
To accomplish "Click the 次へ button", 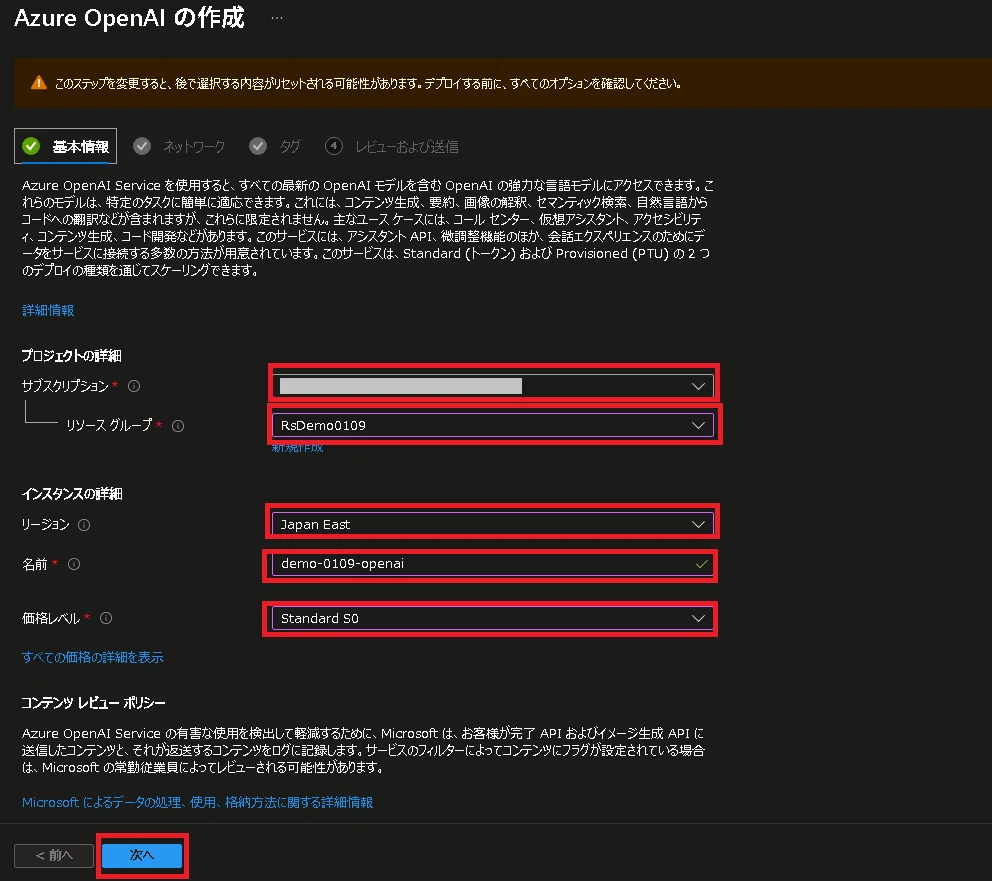I will tap(142, 855).
